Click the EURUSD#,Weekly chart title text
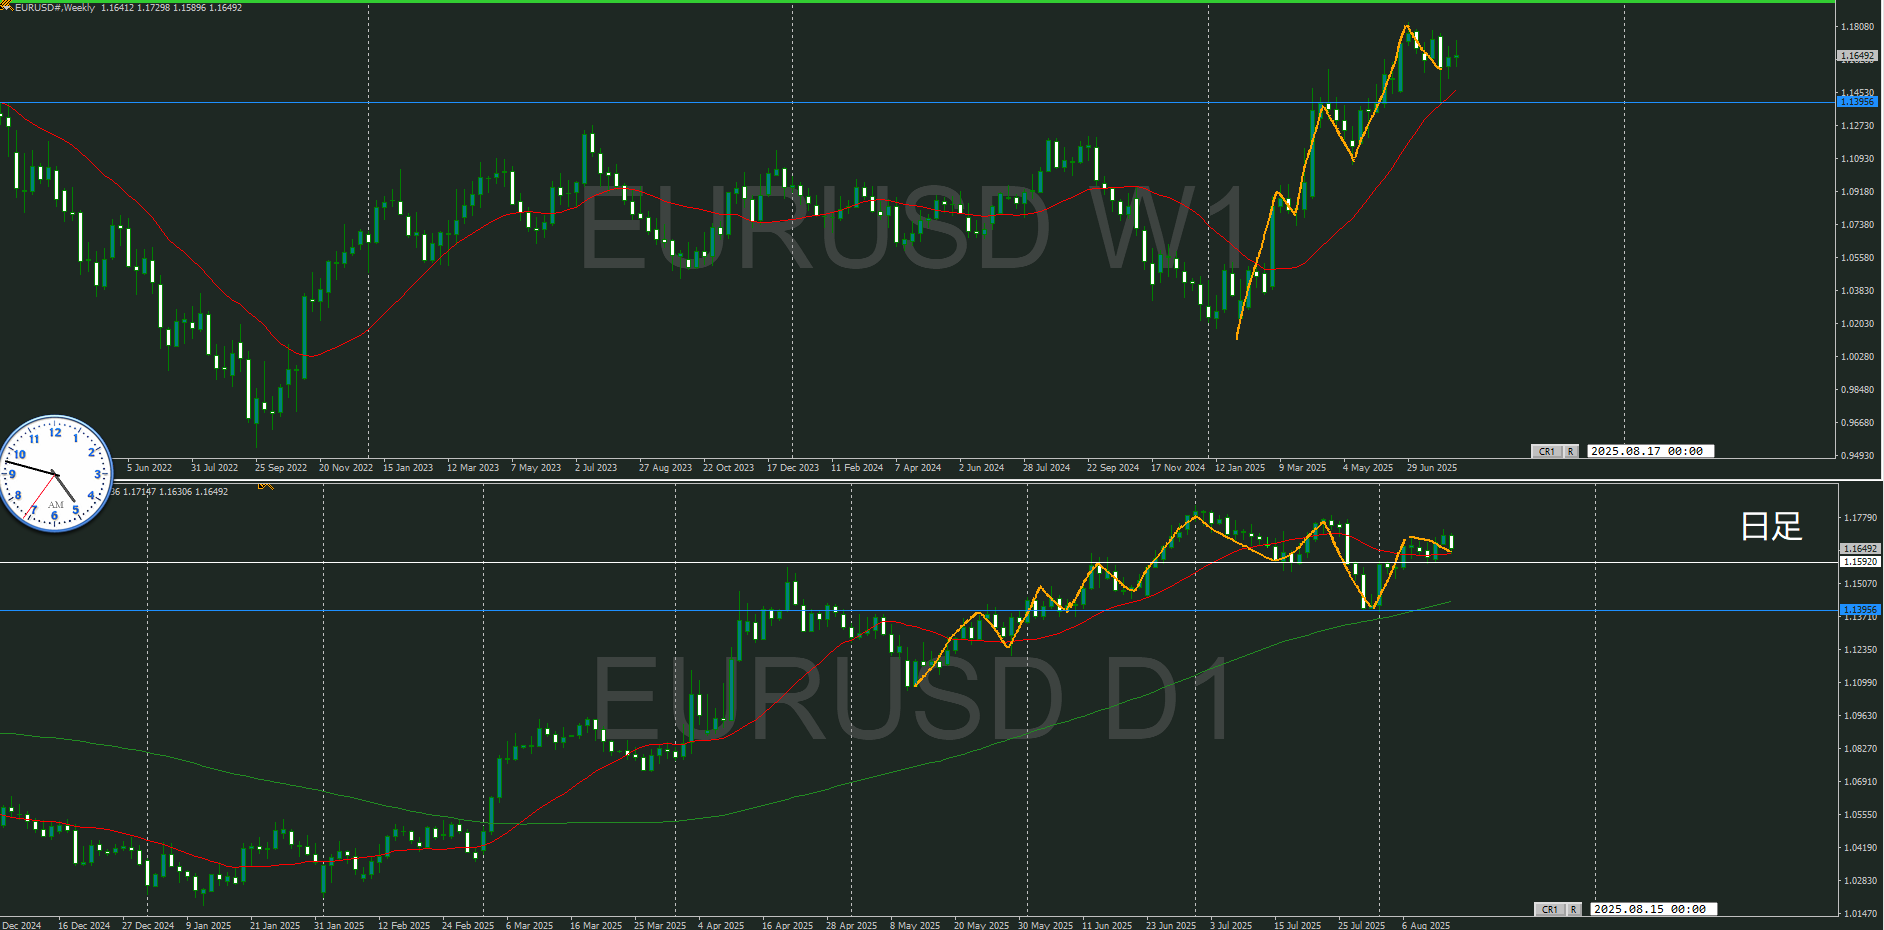Image resolution: width=1884 pixels, height=930 pixels. [x=55, y=8]
